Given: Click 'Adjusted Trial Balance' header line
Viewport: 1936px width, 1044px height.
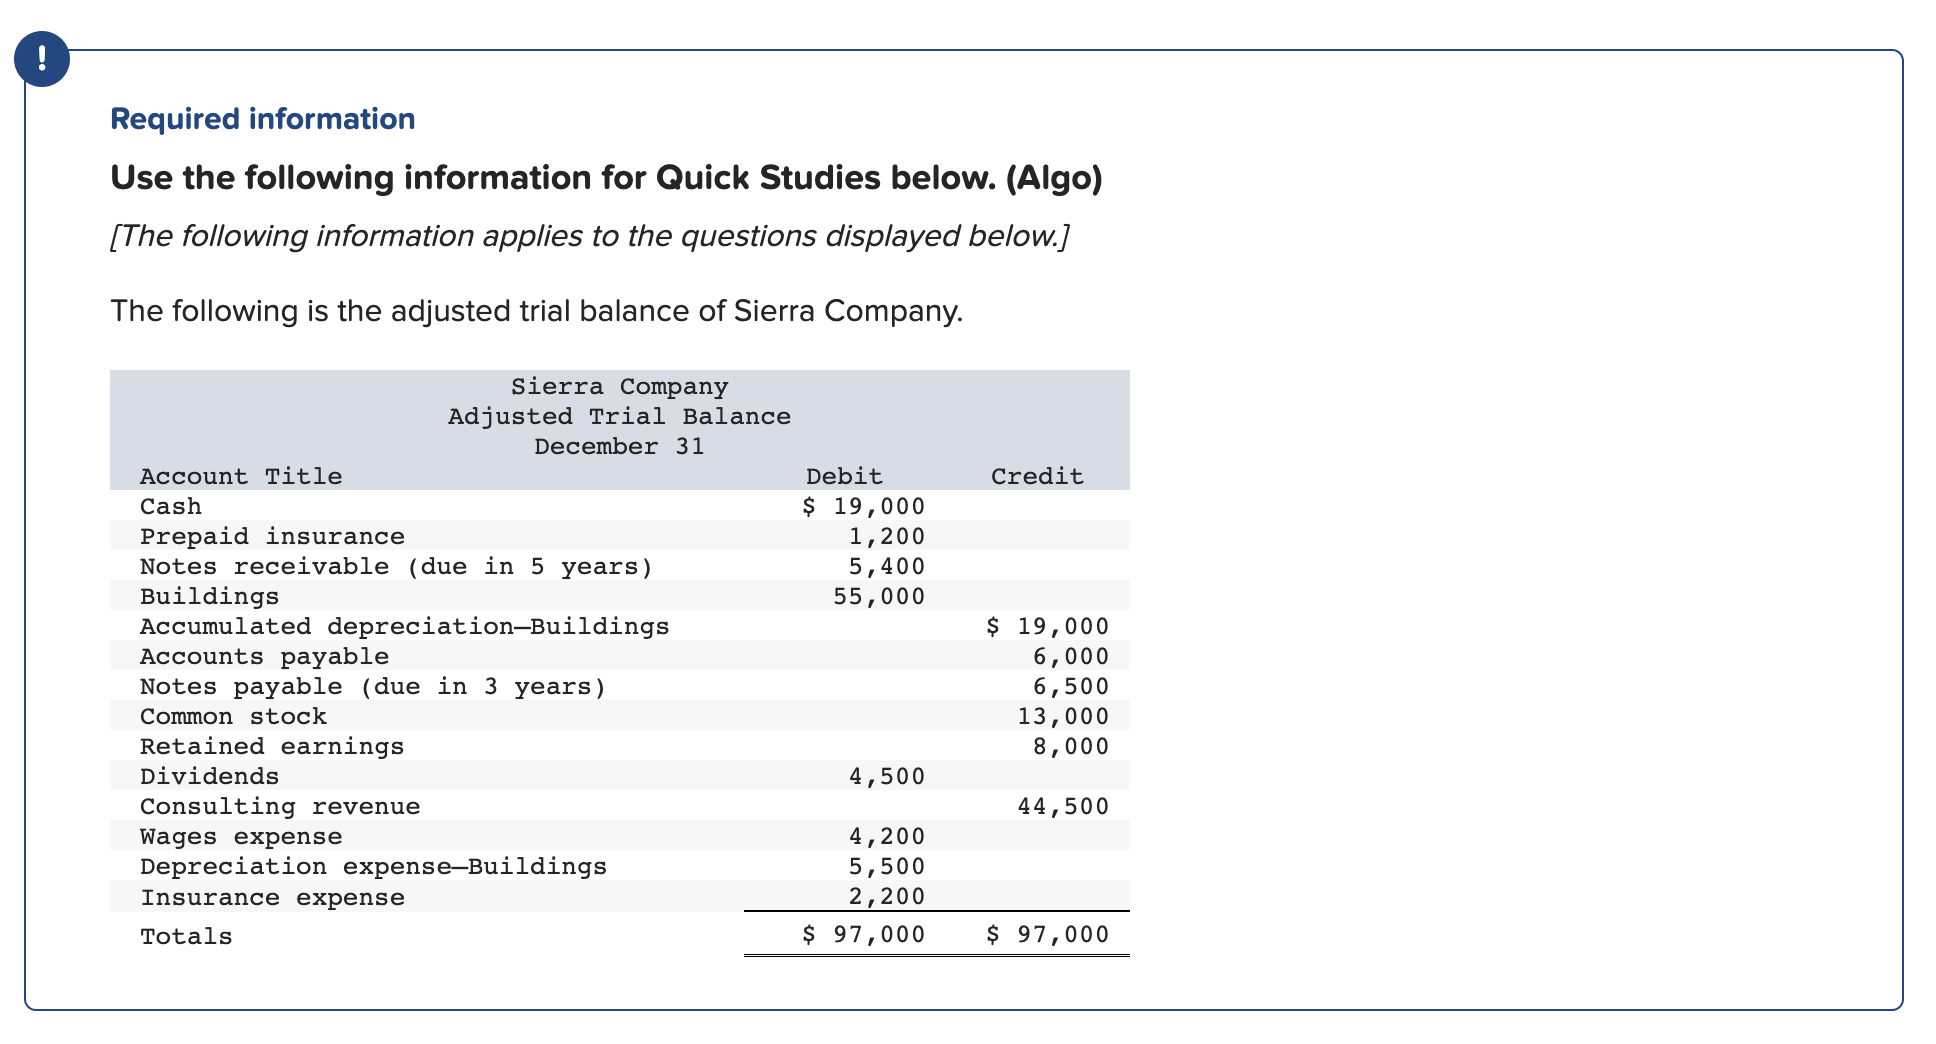Looking at the screenshot, I should (x=620, y=417).
